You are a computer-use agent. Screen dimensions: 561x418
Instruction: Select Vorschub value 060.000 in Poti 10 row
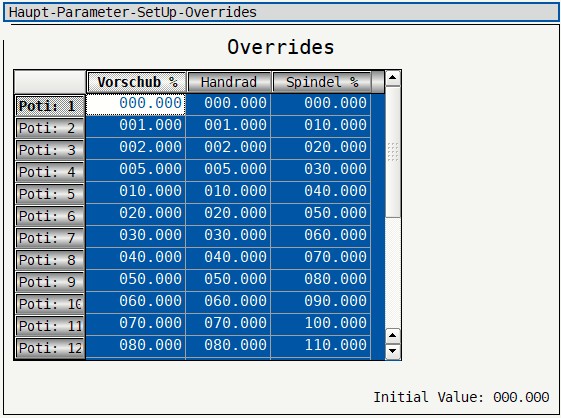click(136, 302)
